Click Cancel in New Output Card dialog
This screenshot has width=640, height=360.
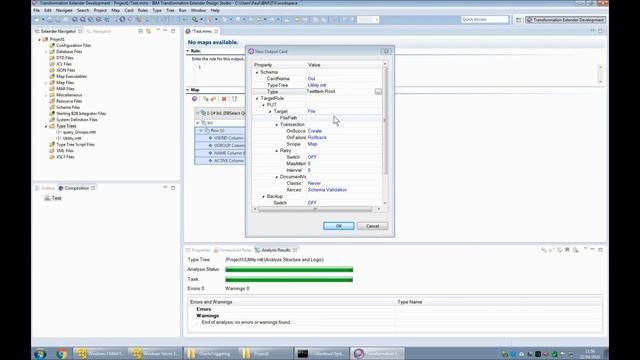(372, 226)
